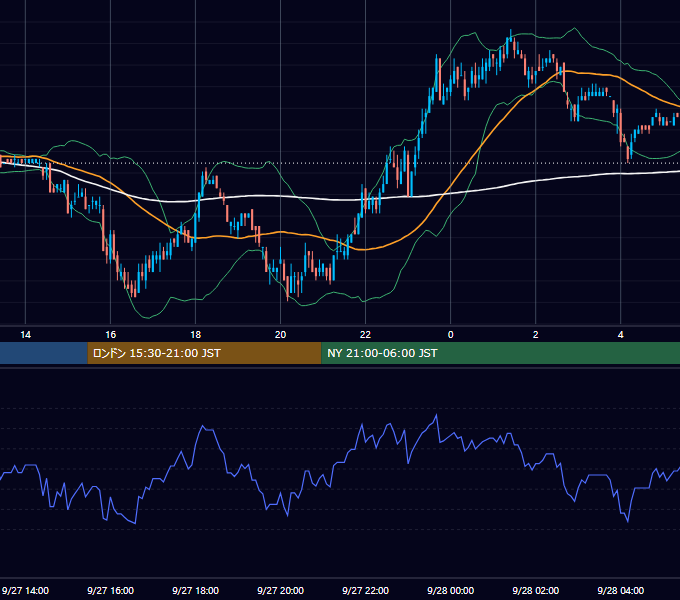Click the blue session bar before London

click(x=44, y=353)
